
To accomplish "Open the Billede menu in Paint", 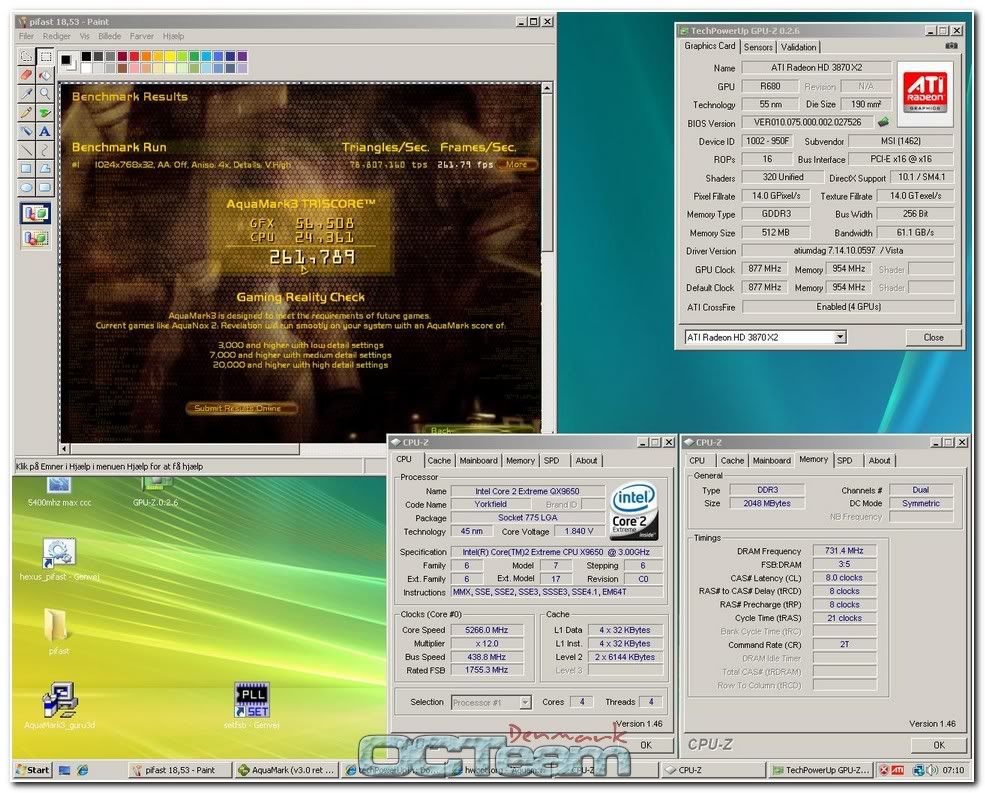I will pos(110,36).
